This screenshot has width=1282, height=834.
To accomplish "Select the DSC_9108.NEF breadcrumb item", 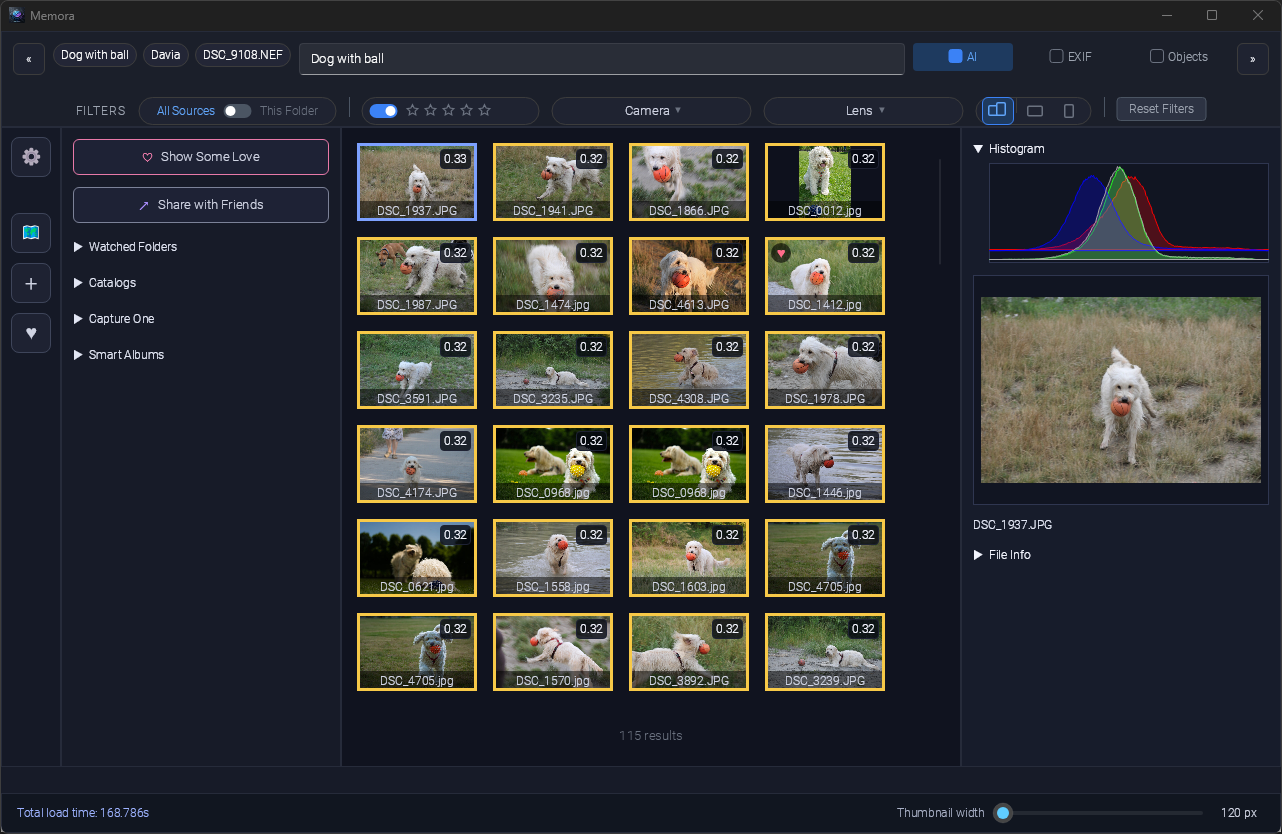I will click(x=242, y=55).
